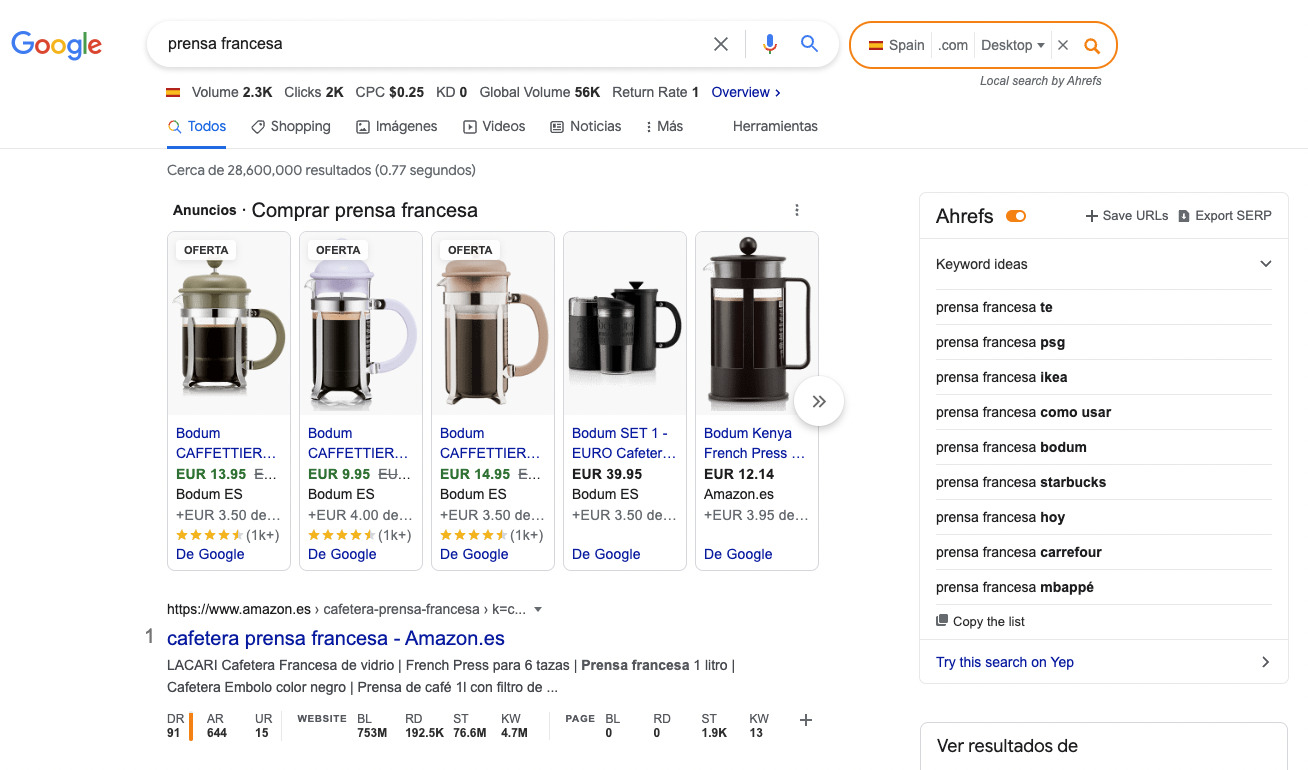
Task: Open cafetera prensa francesa - Amazon.es result
Action: click(336, 638)
